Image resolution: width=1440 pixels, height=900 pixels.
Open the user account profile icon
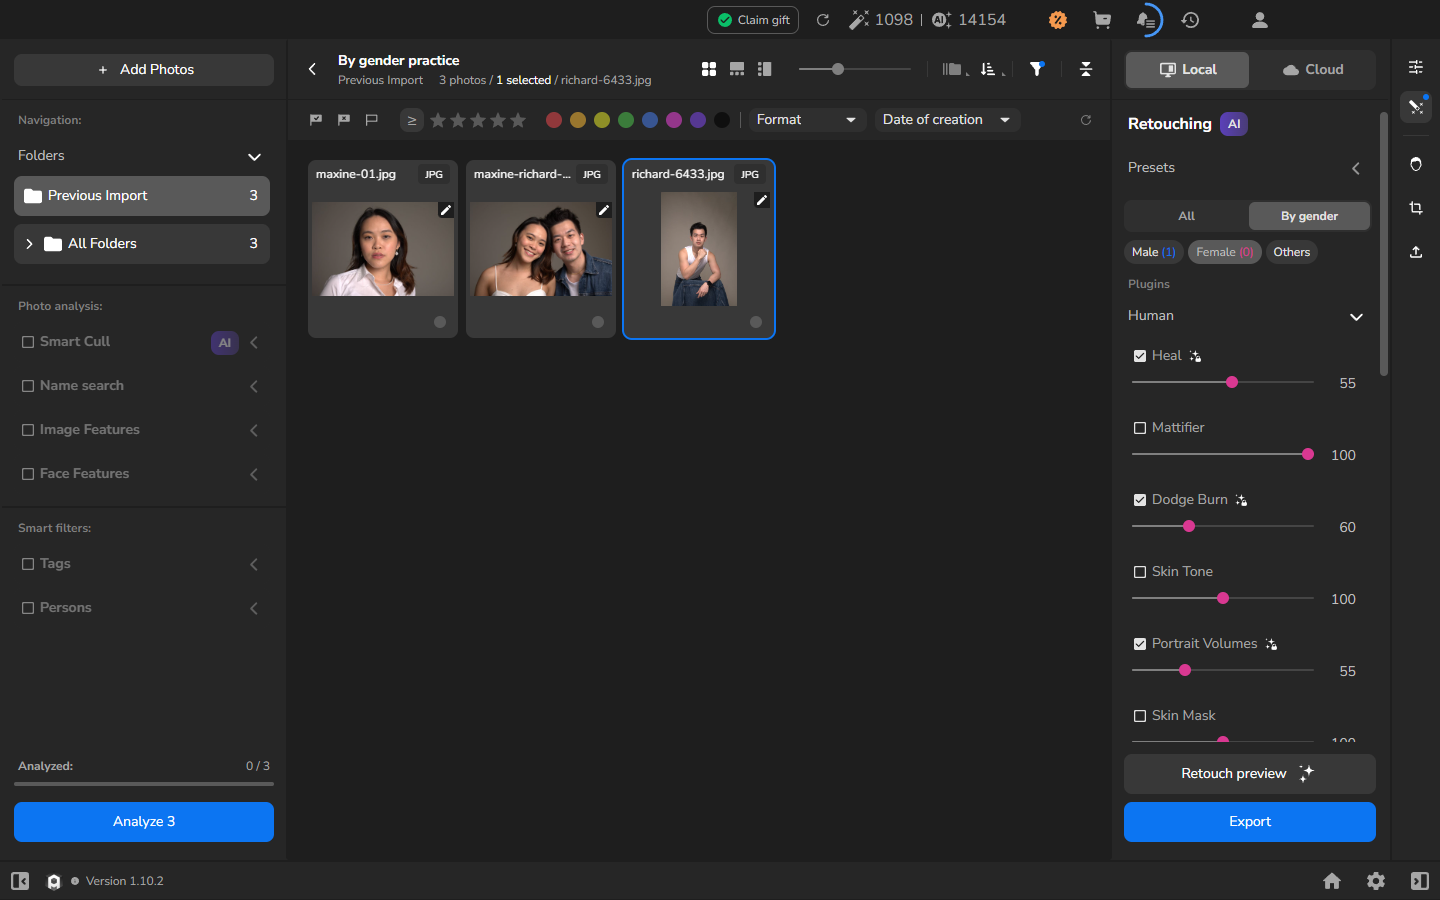1260,20
